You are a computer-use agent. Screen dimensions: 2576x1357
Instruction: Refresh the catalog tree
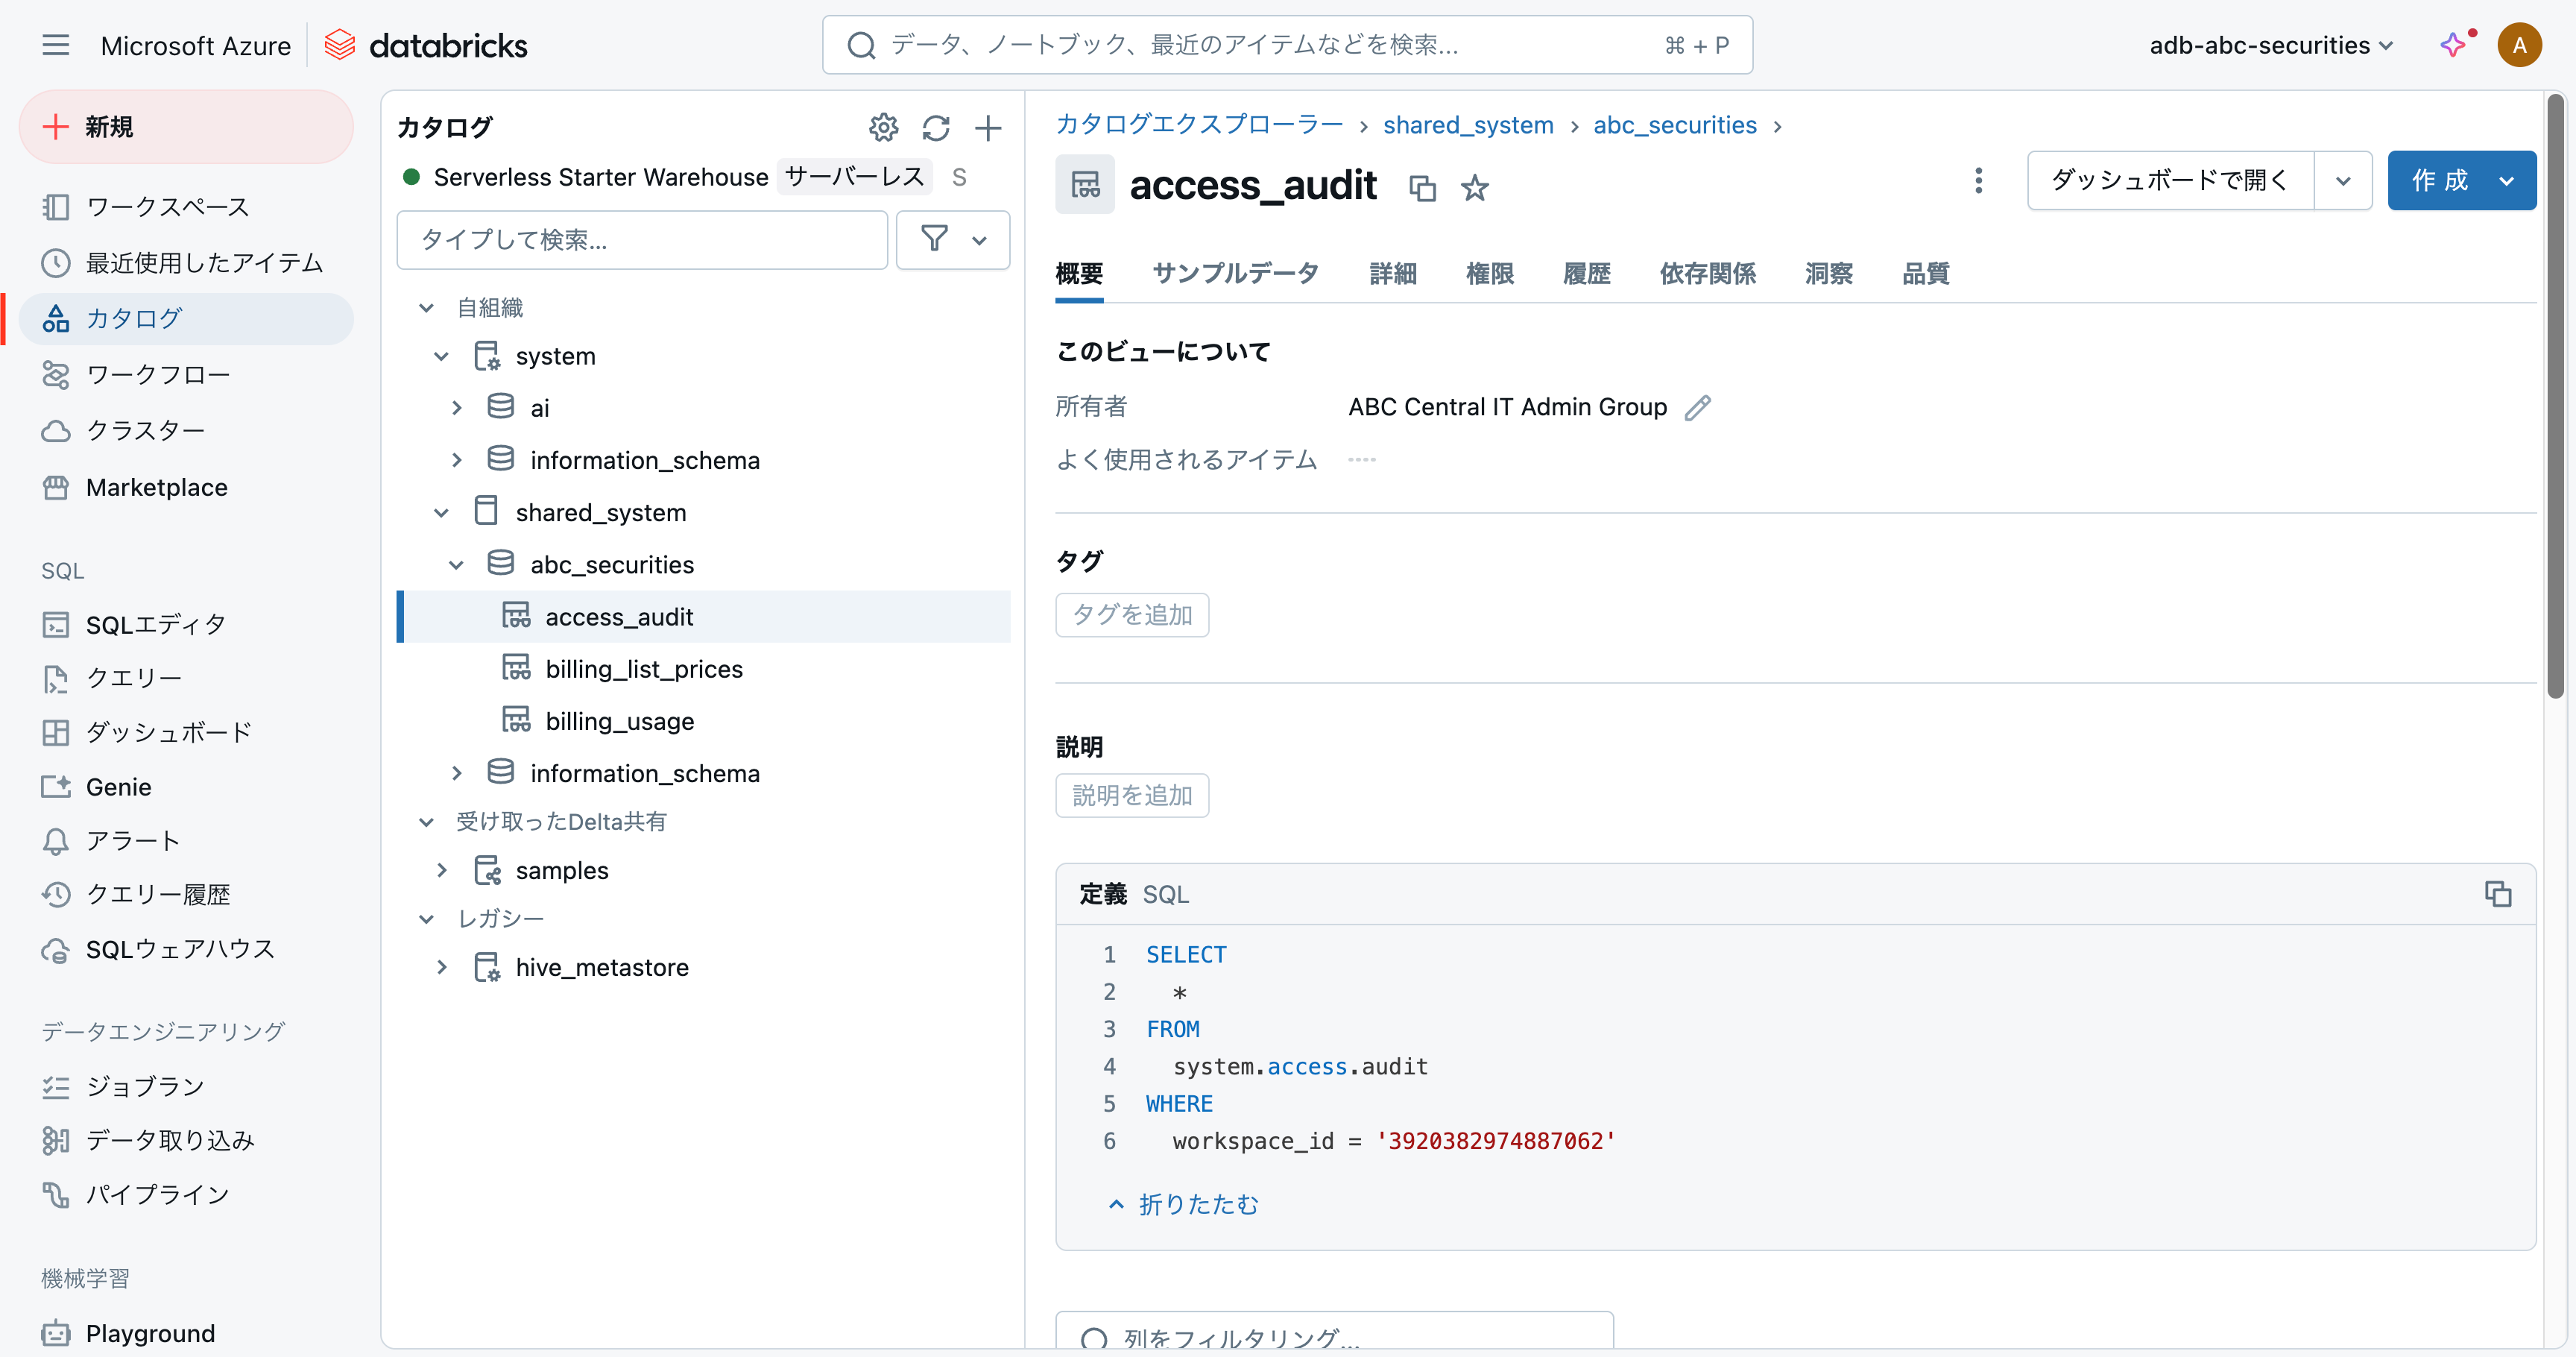pos(936,127)
